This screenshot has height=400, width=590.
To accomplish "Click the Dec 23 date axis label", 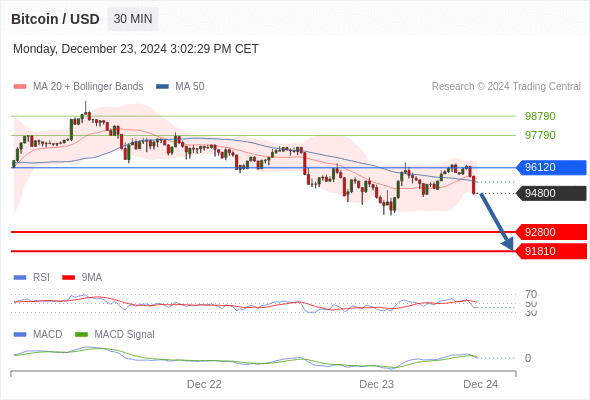I will click(x=377, y=384).
